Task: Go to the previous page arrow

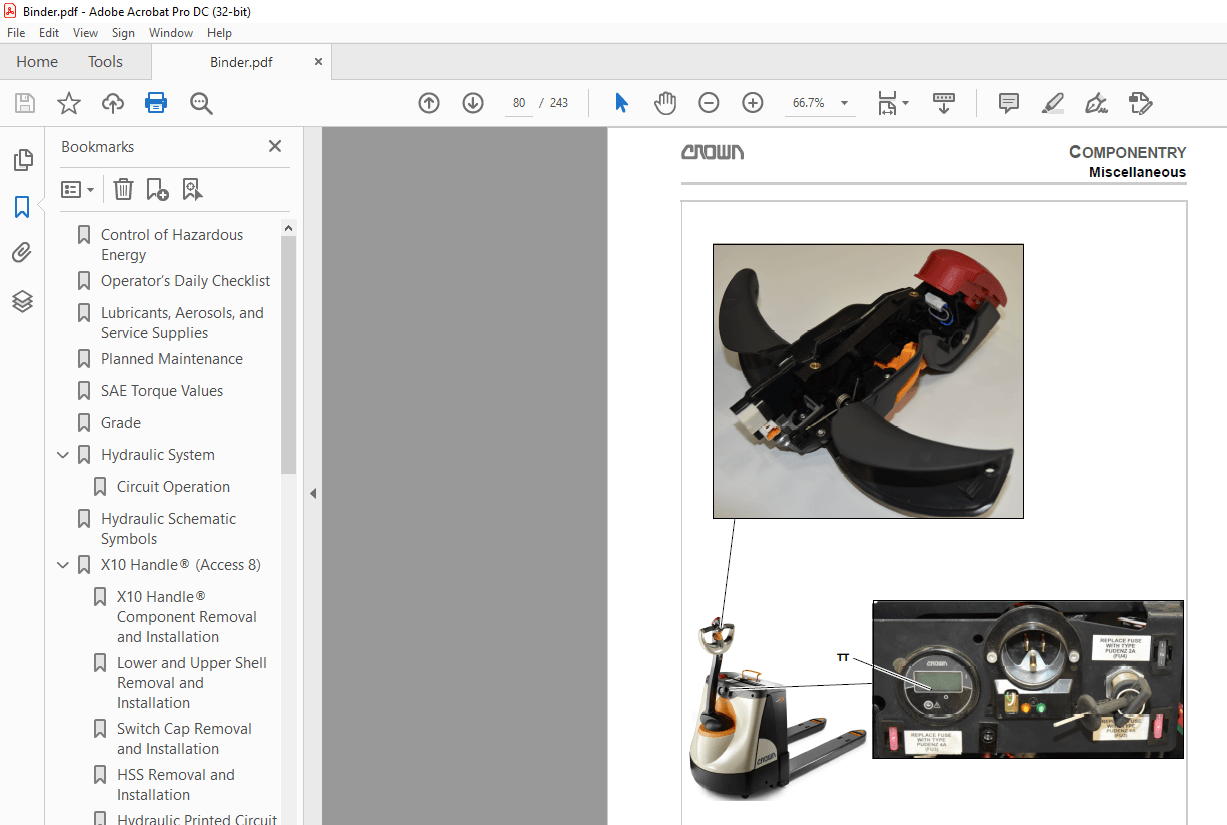Action: pyautogui.click(x=429, y=103)
